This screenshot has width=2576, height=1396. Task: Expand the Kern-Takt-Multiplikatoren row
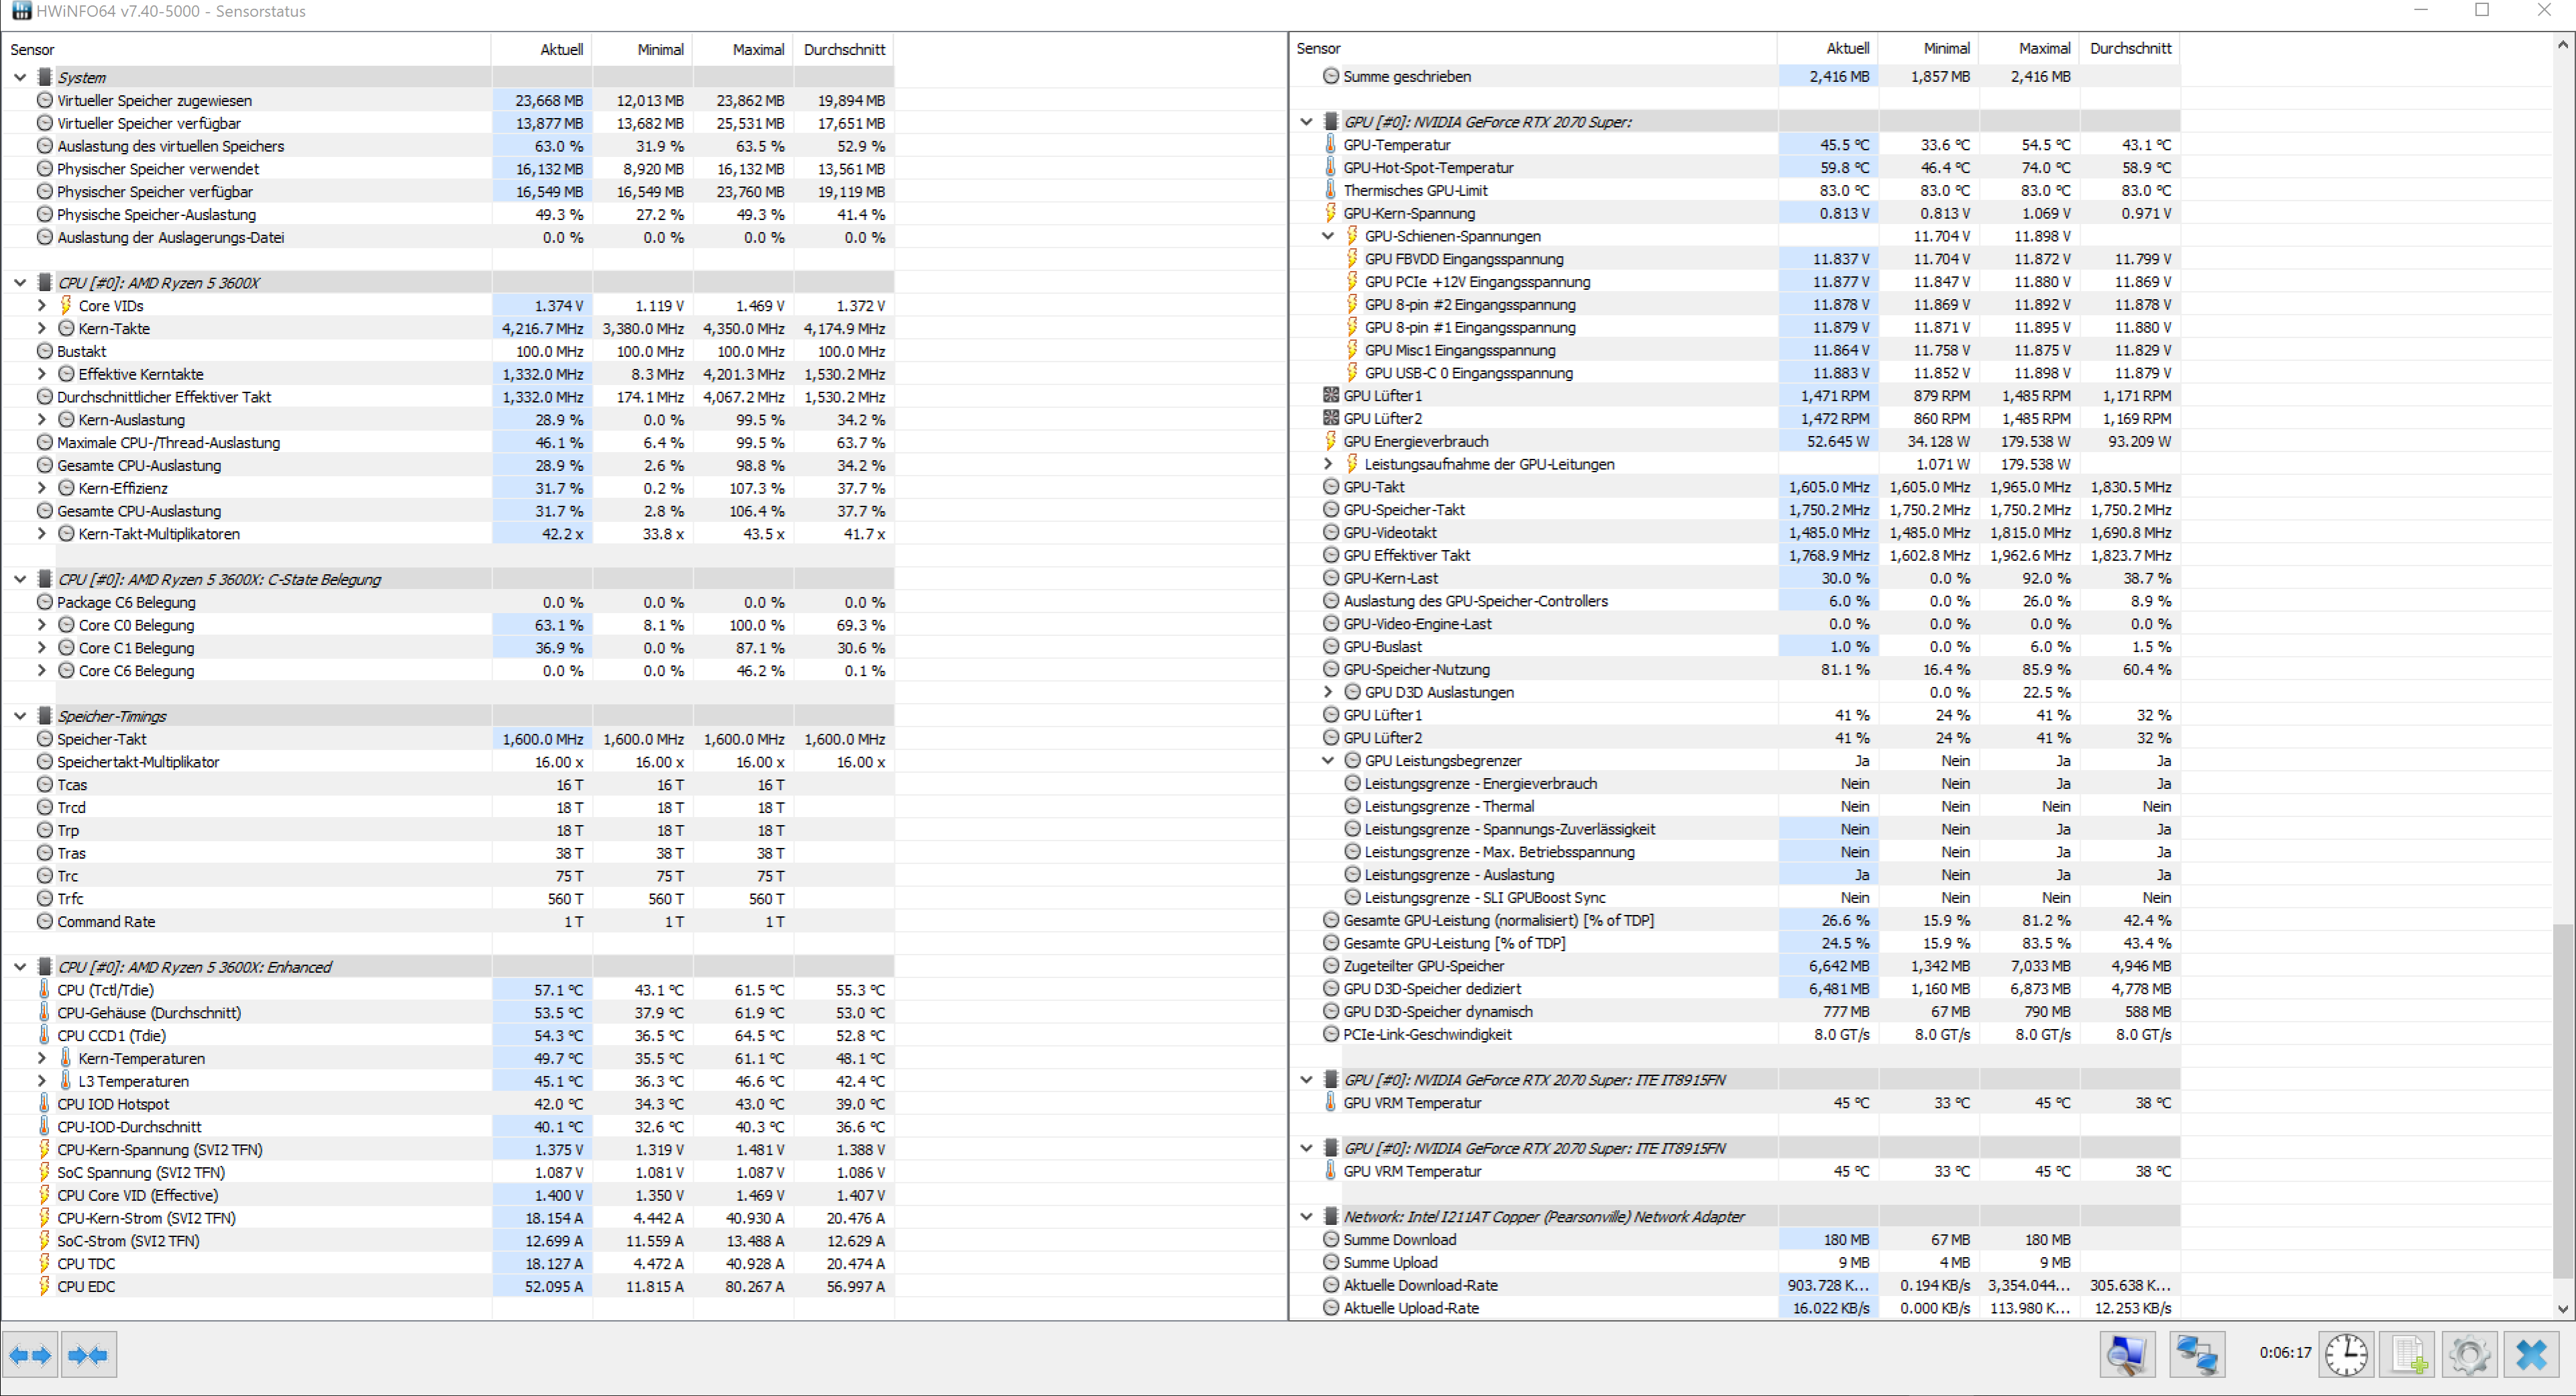[41, 534]
